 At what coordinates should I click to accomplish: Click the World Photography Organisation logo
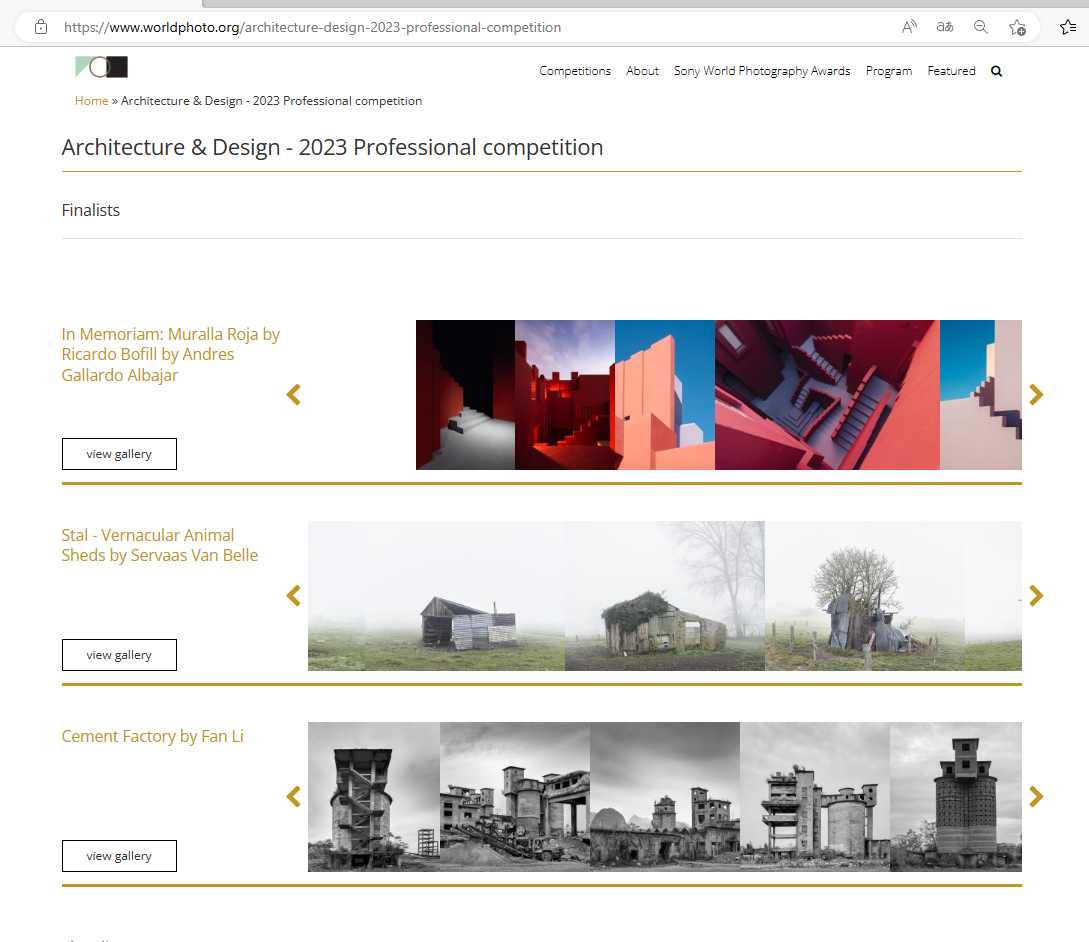101,67
